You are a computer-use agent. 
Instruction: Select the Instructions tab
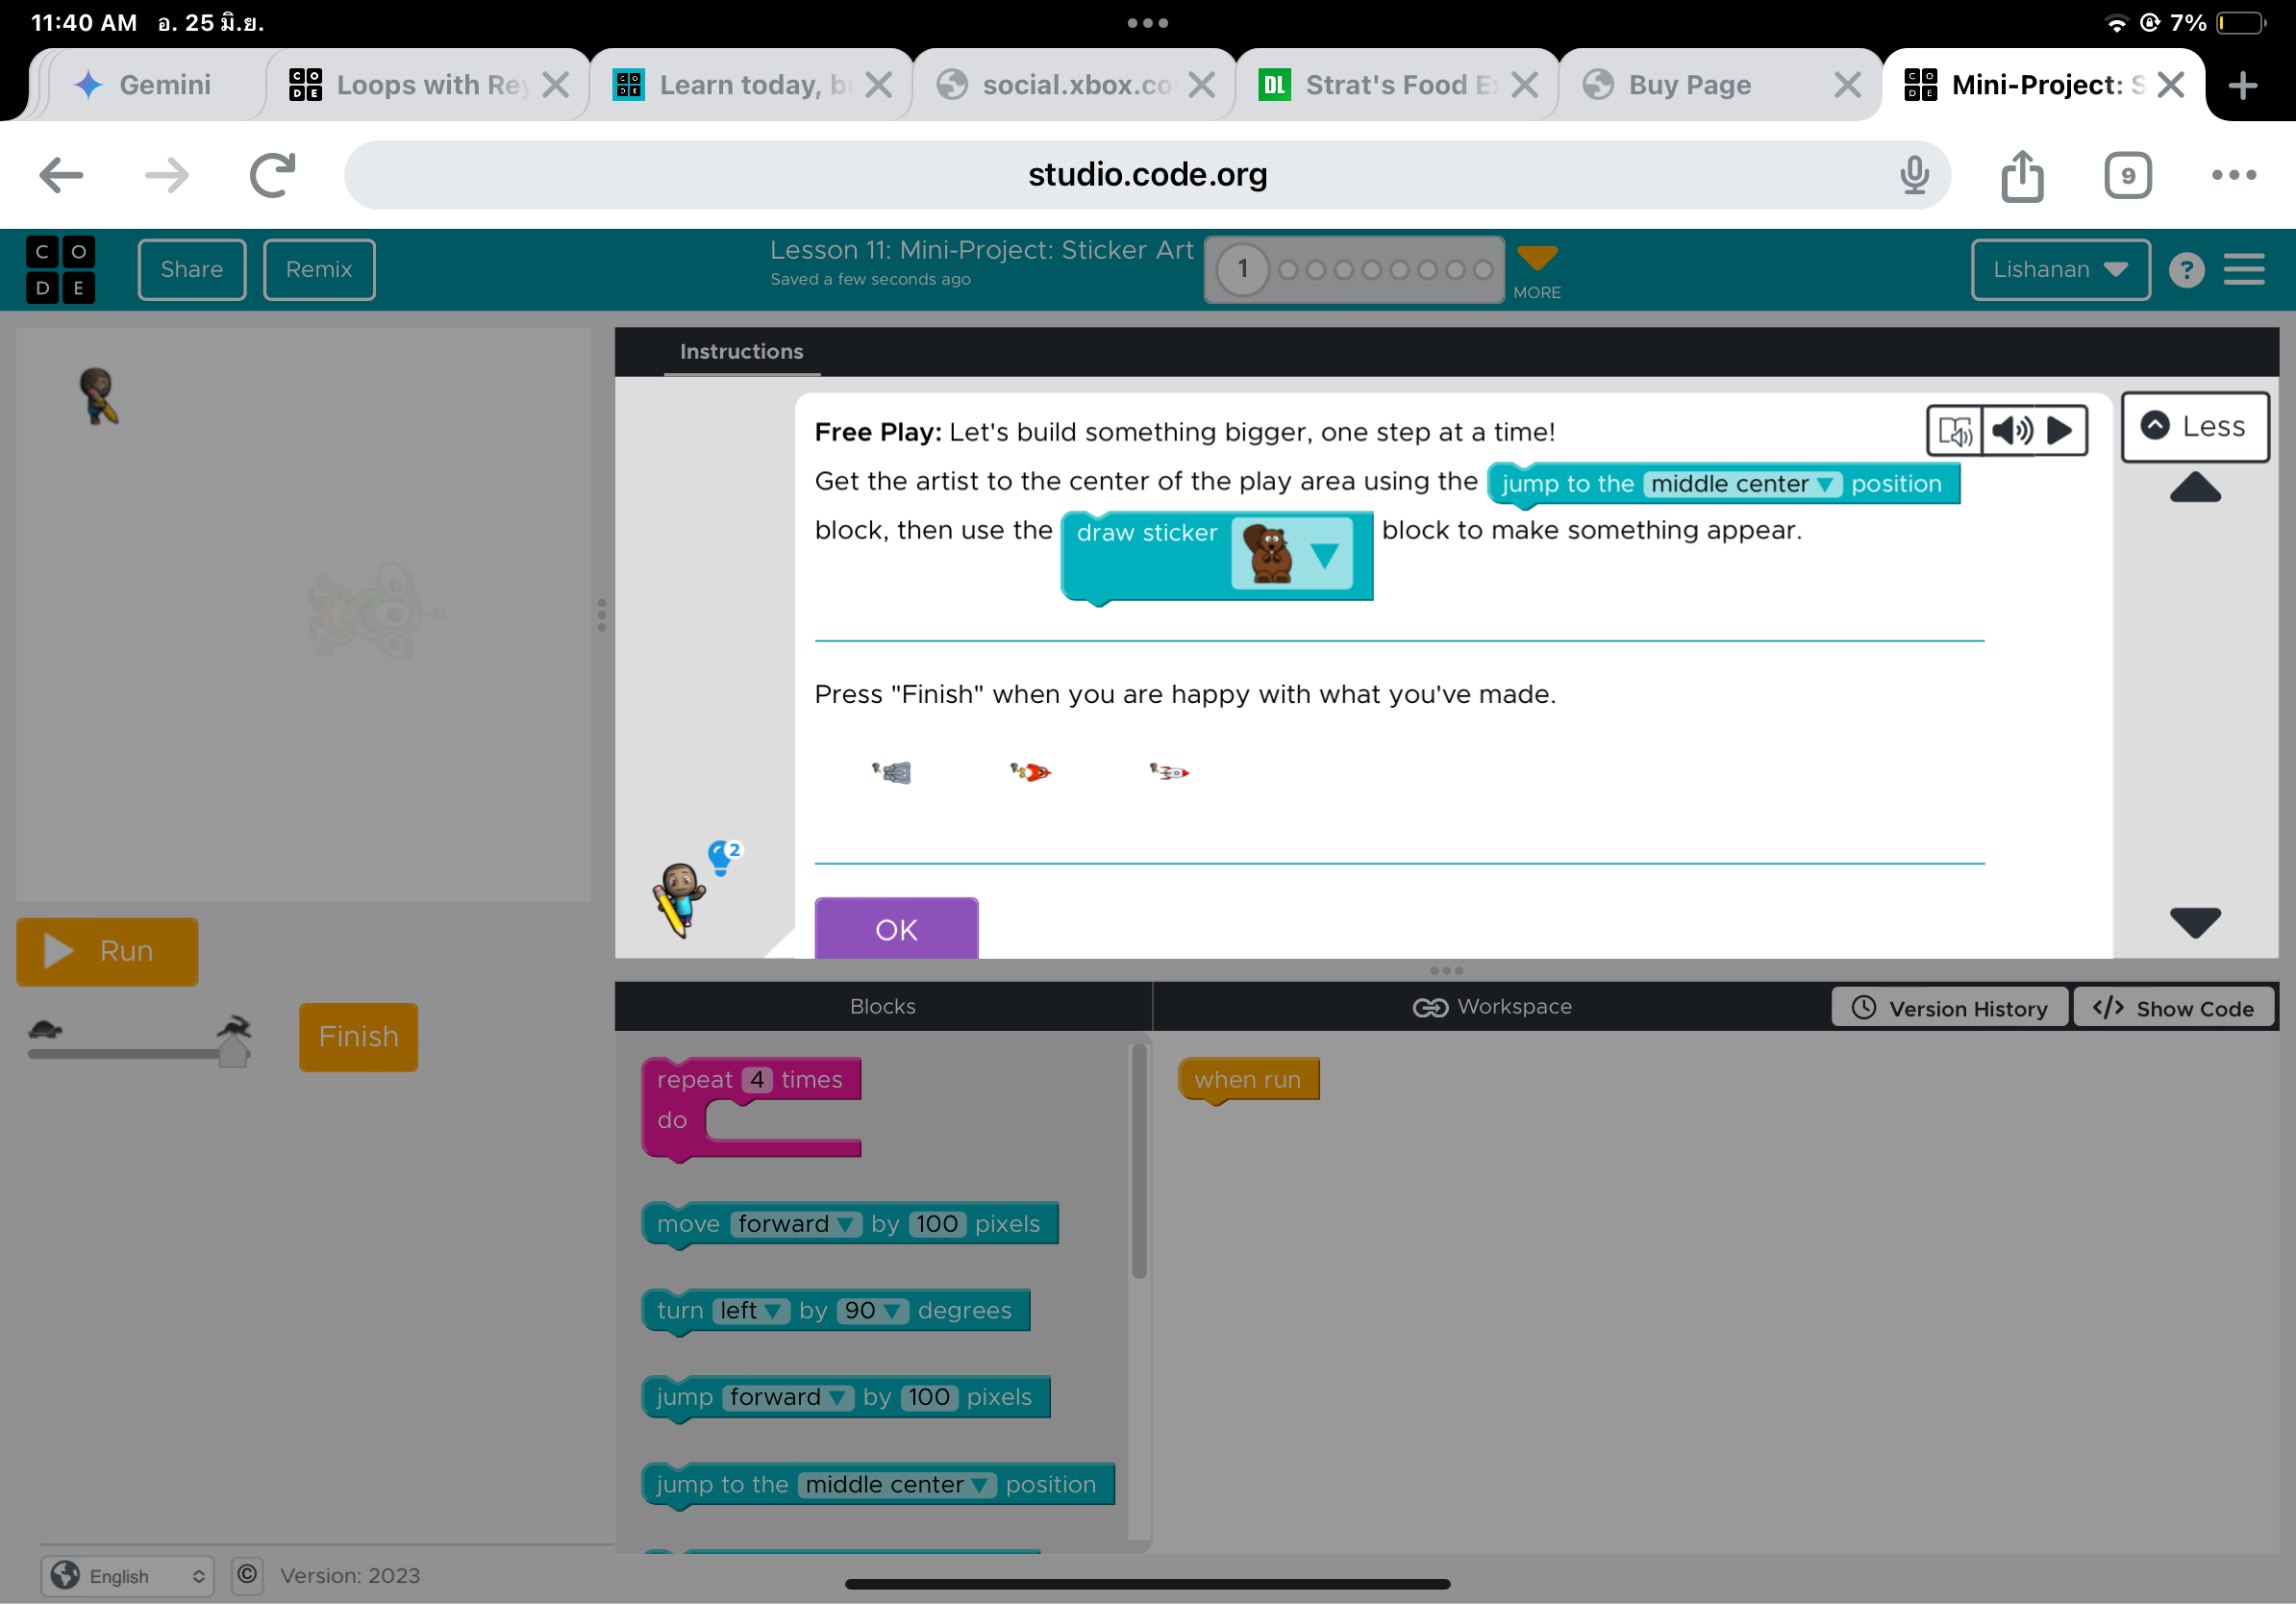tap(741, 351)
